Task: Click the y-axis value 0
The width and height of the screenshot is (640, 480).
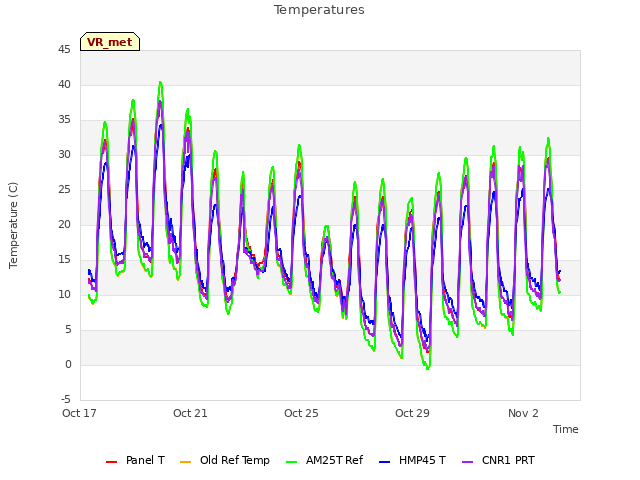Action: pos(68,364)
